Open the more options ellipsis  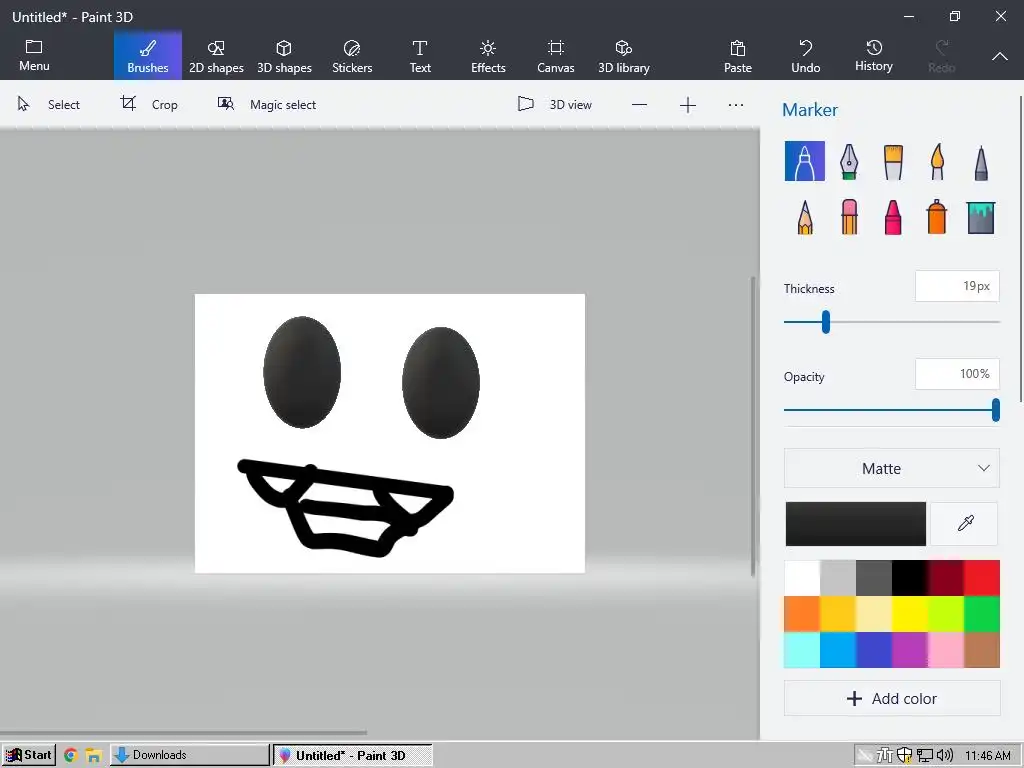735,104
